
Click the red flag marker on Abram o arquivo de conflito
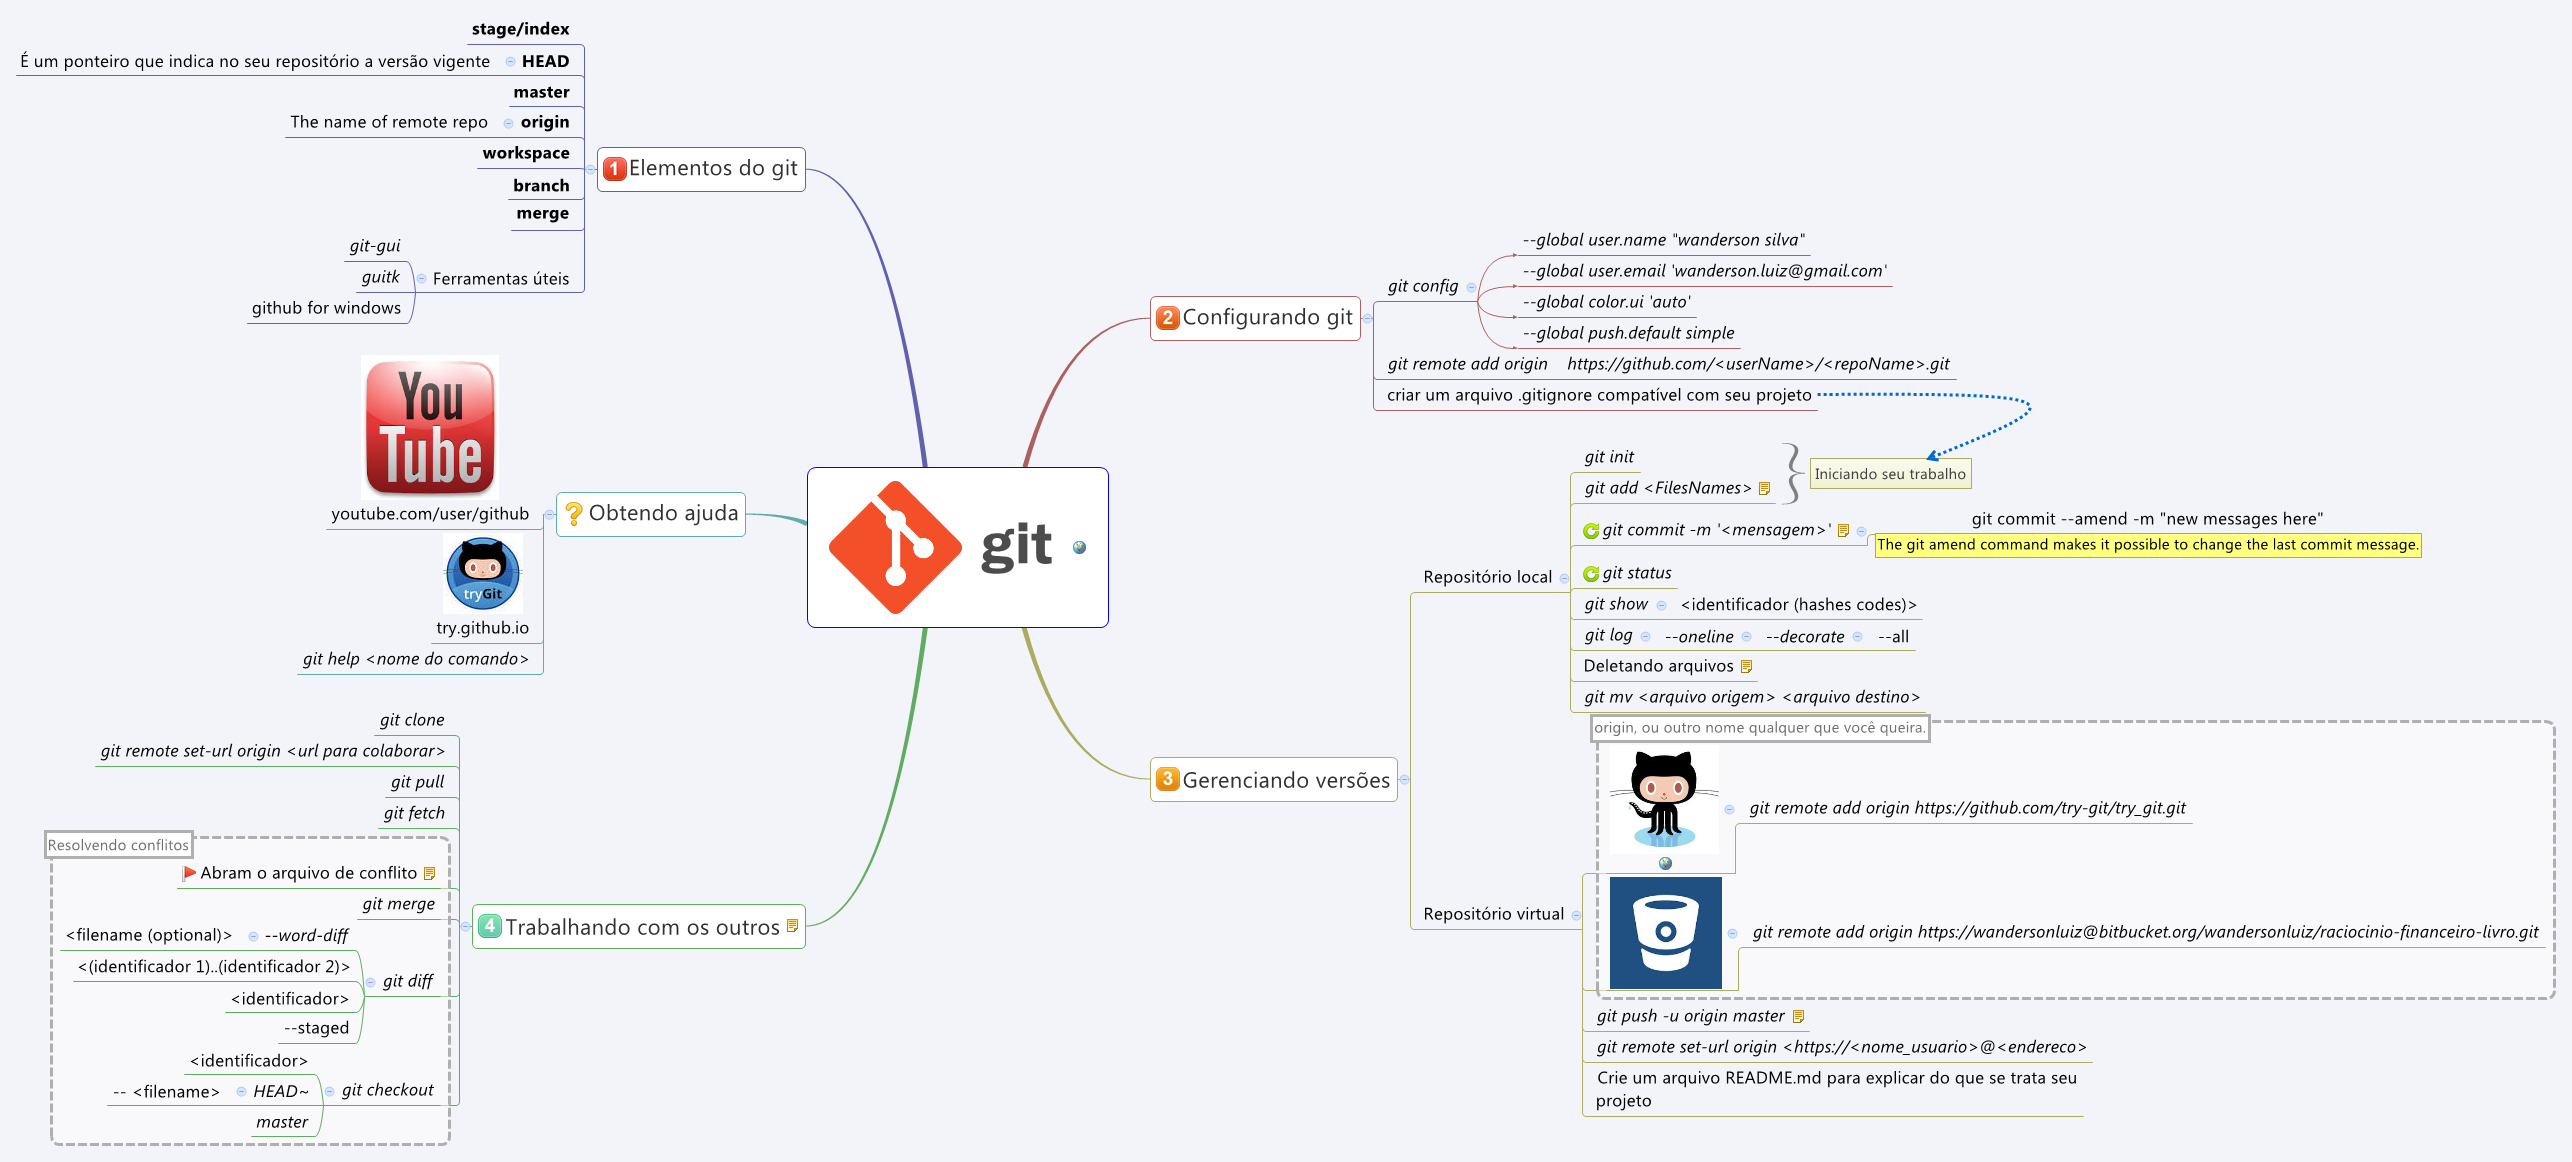(x=188, y=872)
